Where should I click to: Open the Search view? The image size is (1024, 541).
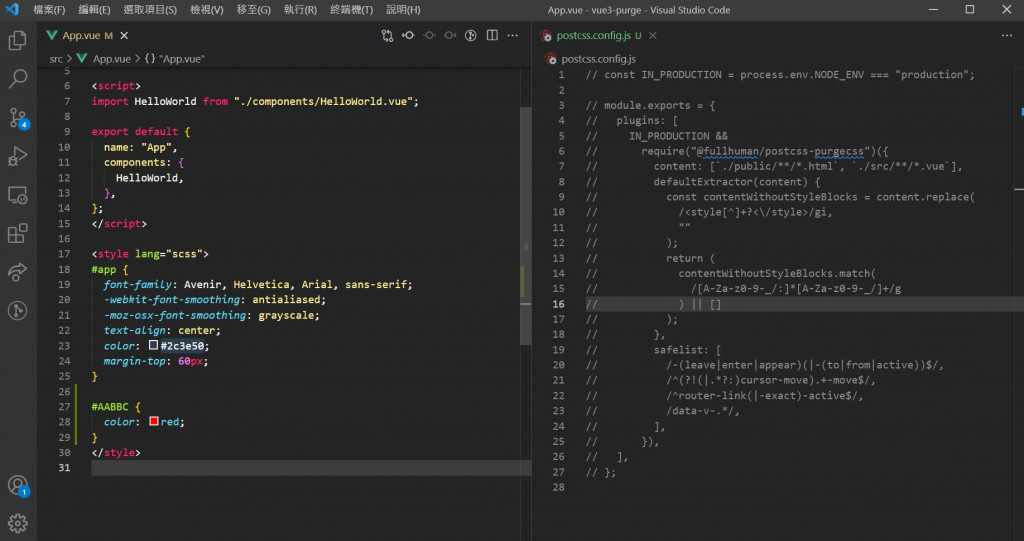coord(18,79)
